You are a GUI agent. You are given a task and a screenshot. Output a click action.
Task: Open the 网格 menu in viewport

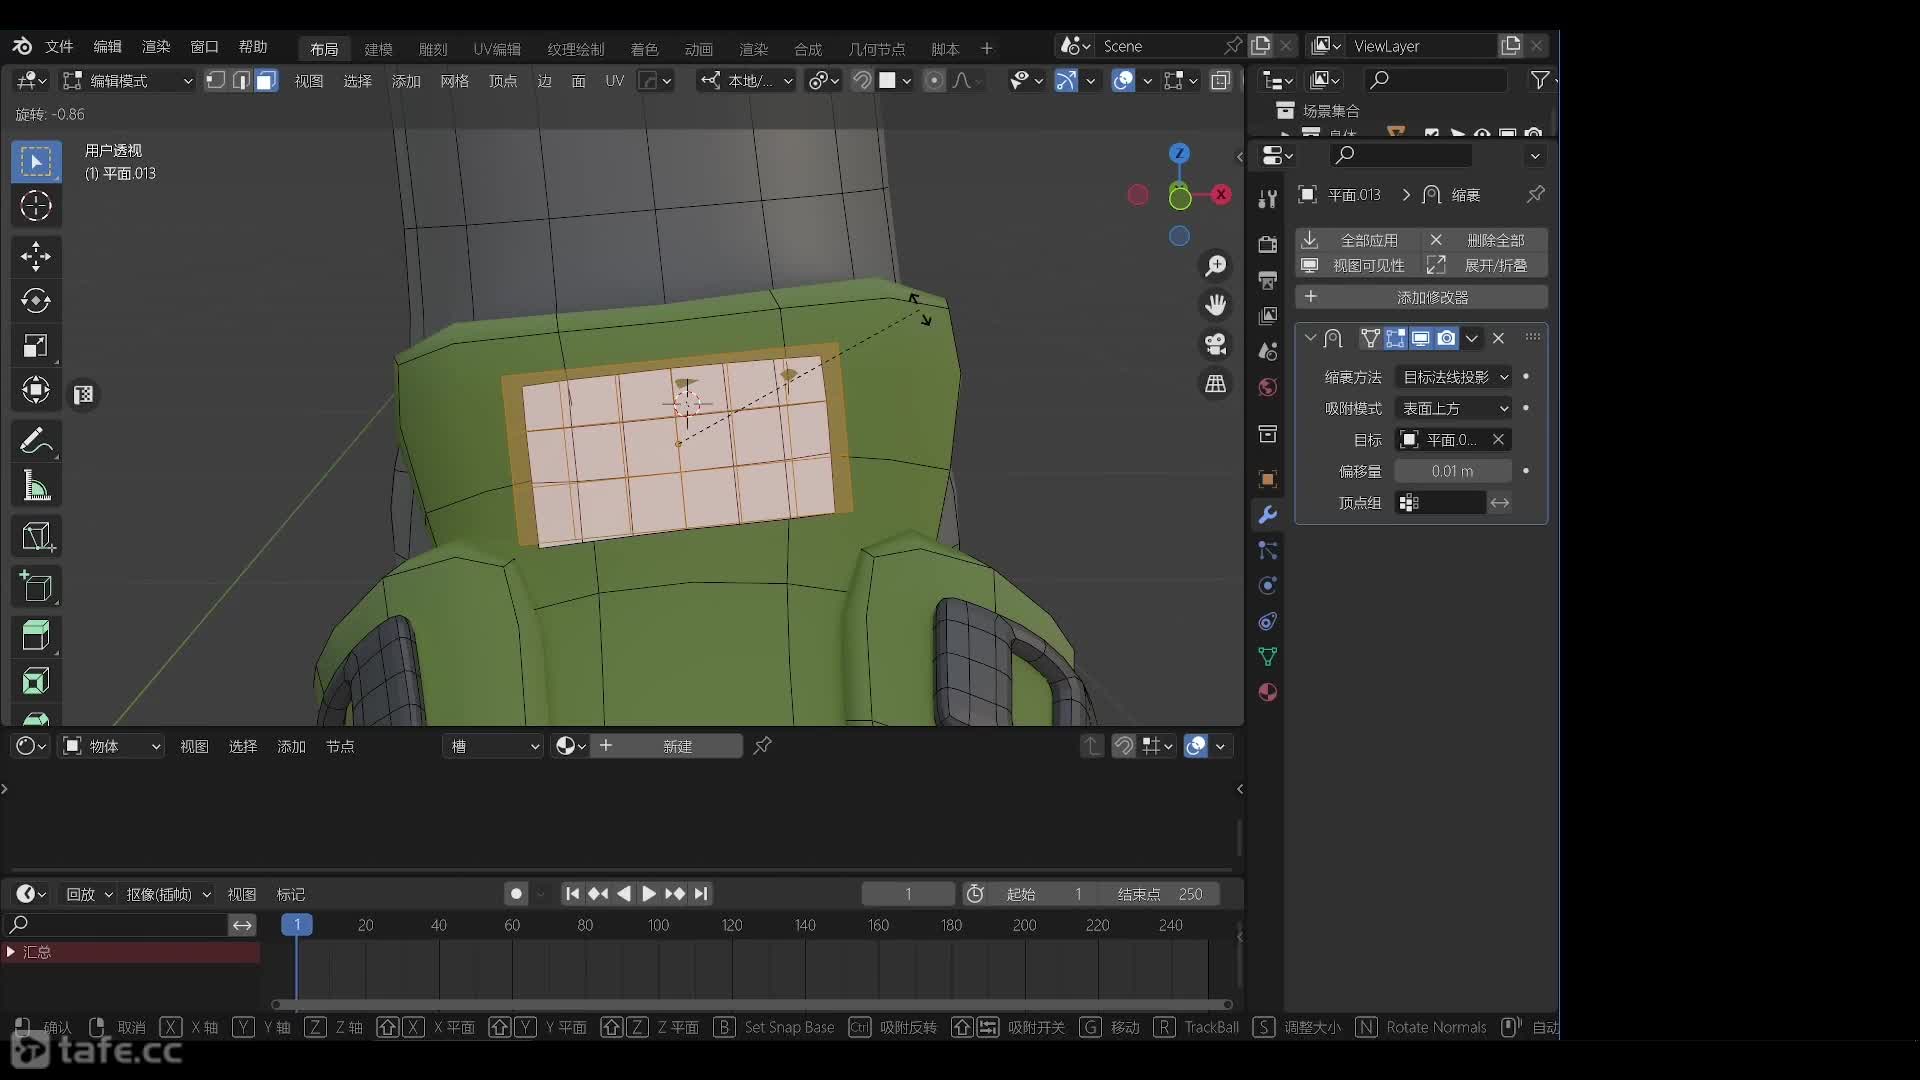pyautogui.click(x=454, y=80)
